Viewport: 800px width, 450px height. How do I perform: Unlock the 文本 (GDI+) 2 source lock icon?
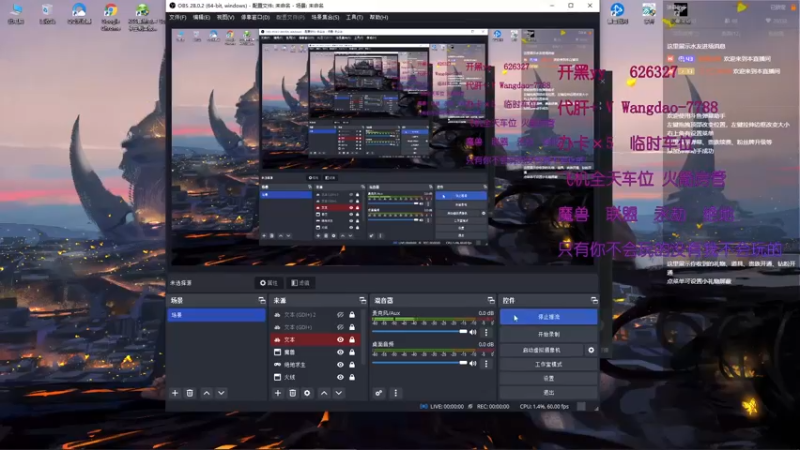click(x=352, y=315)
